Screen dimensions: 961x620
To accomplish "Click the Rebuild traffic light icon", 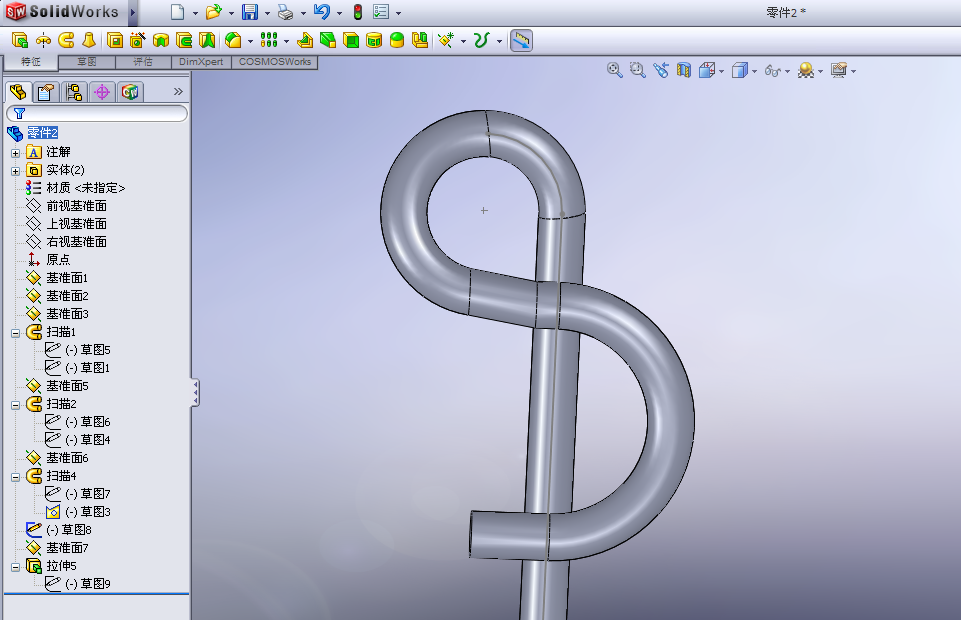I will 358,12.
